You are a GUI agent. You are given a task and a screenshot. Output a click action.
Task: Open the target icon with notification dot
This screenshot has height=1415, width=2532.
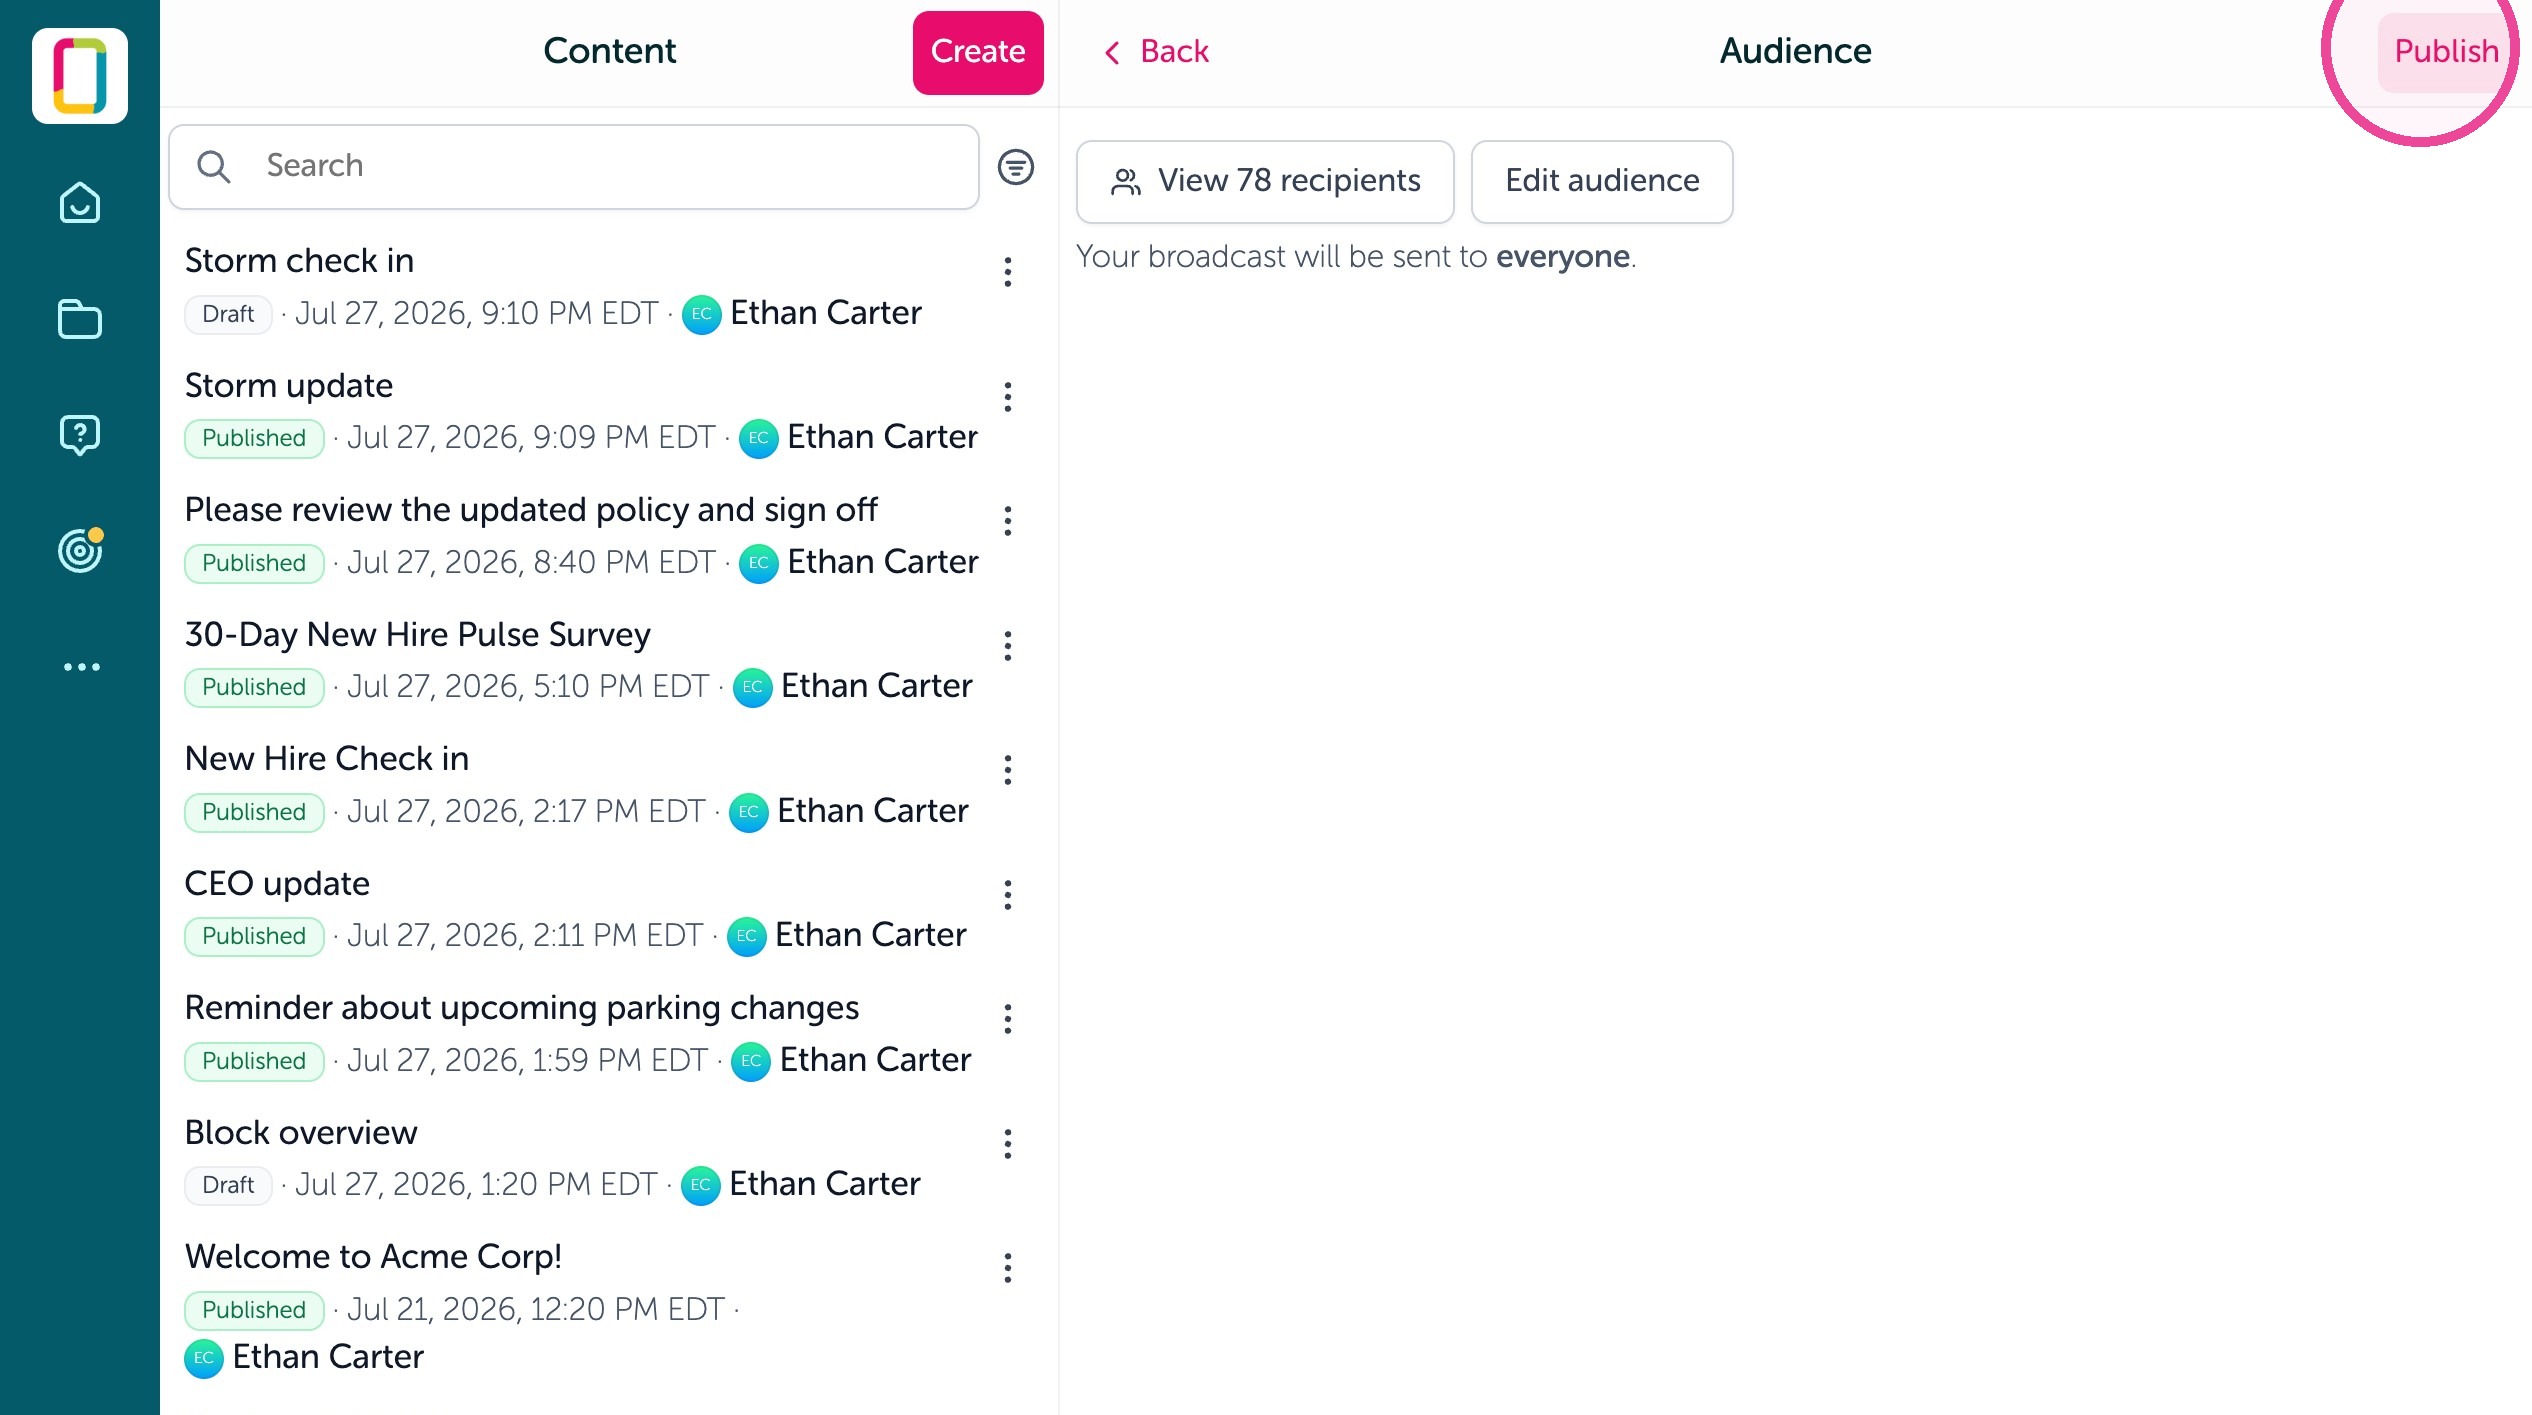point(80,550)
